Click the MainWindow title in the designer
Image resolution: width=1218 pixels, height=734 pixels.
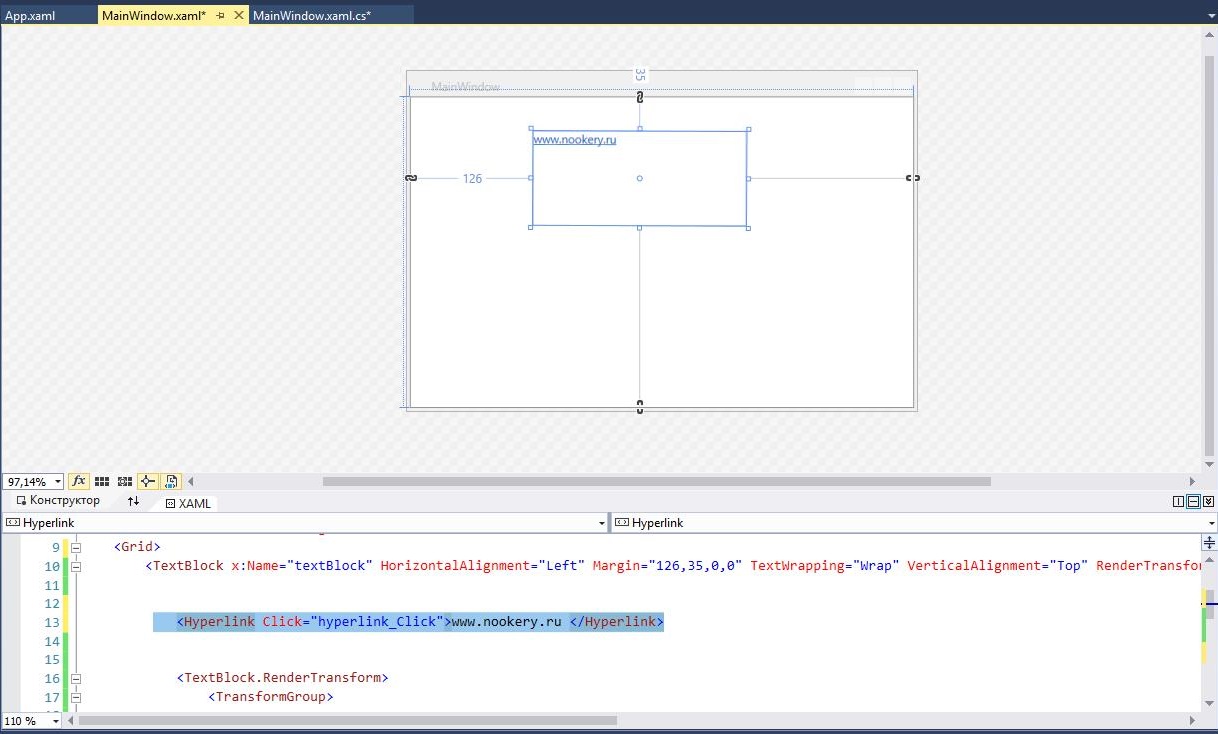465,87
